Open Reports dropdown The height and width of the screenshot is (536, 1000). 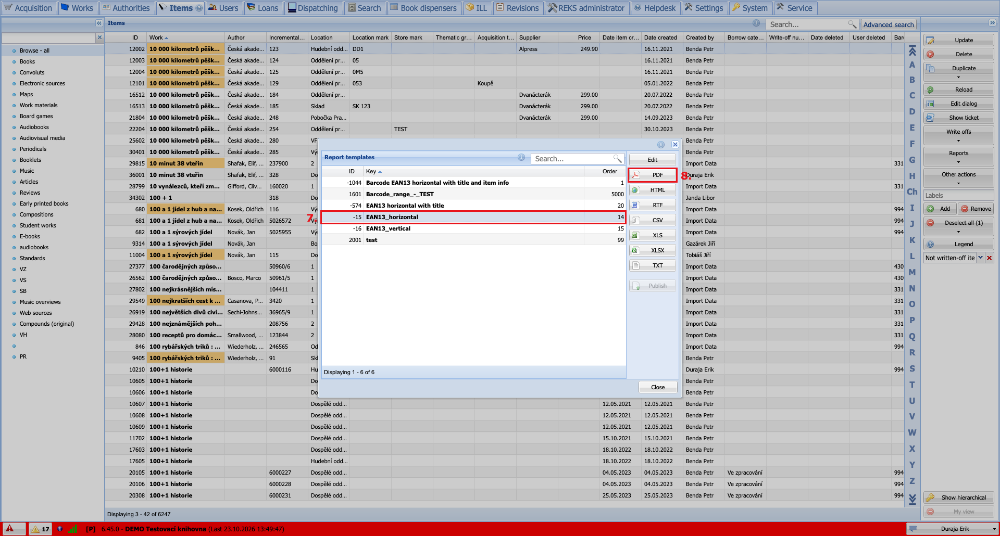click(959, 156)
